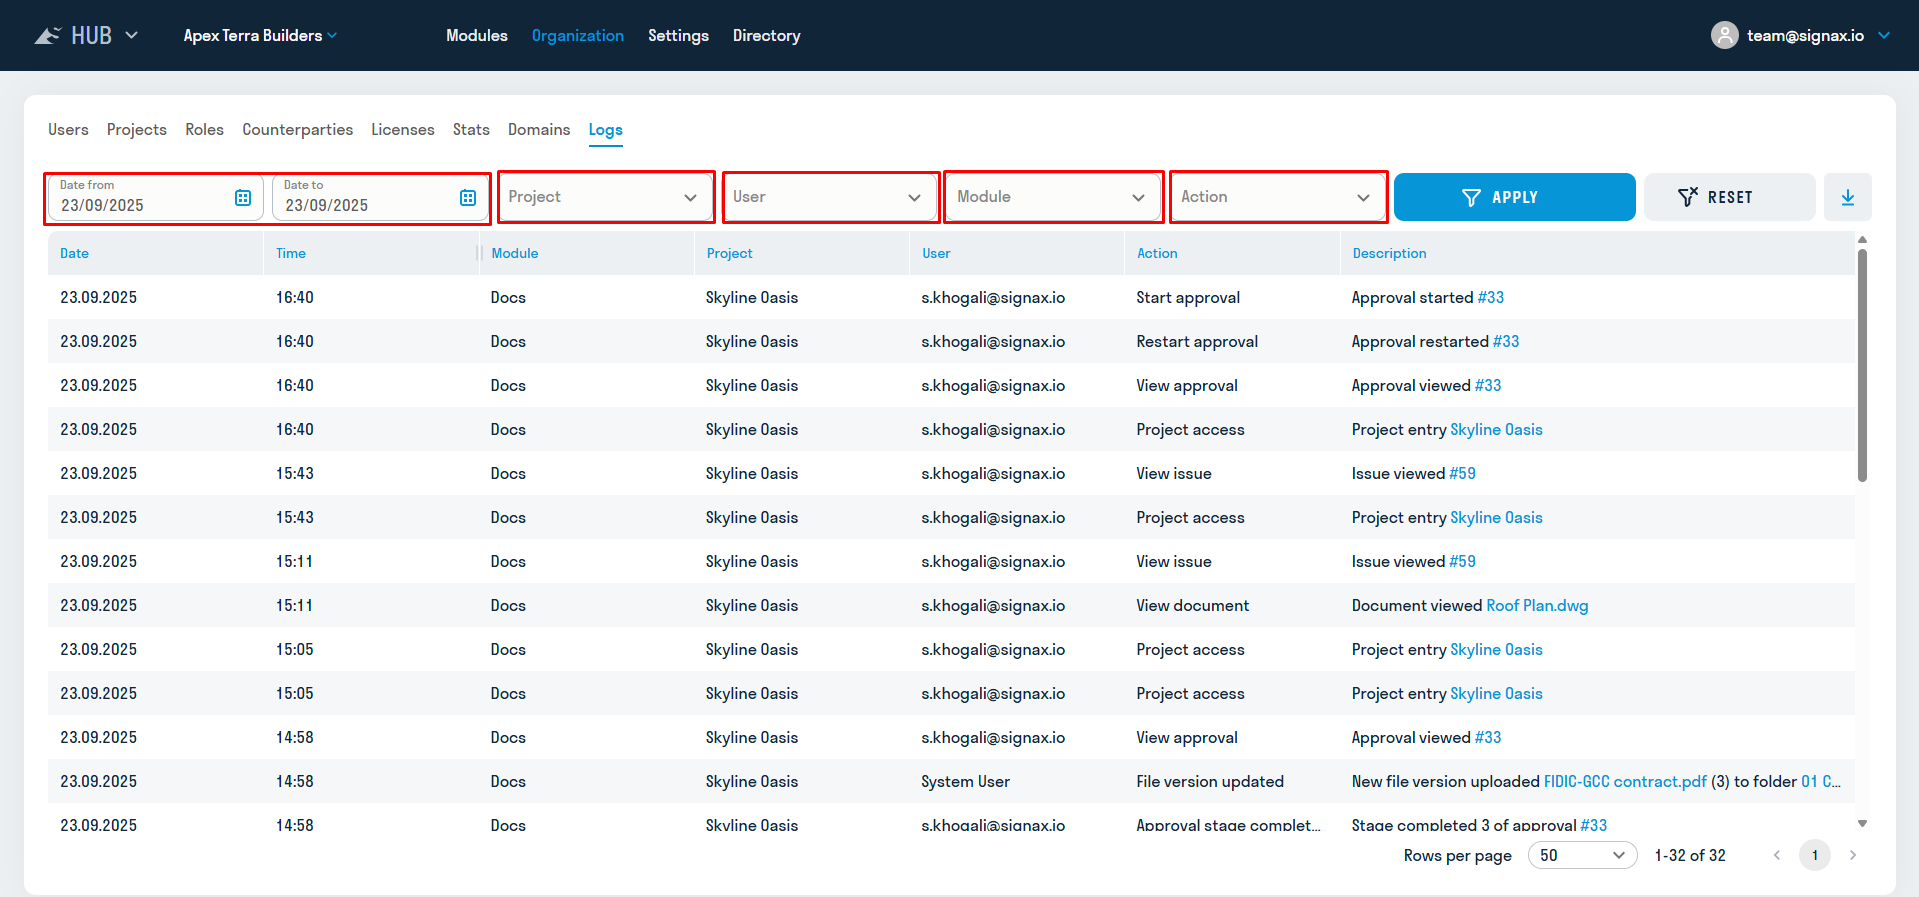Sort by the Date column header
The image size is (1919, 897).
coord(75,253)
